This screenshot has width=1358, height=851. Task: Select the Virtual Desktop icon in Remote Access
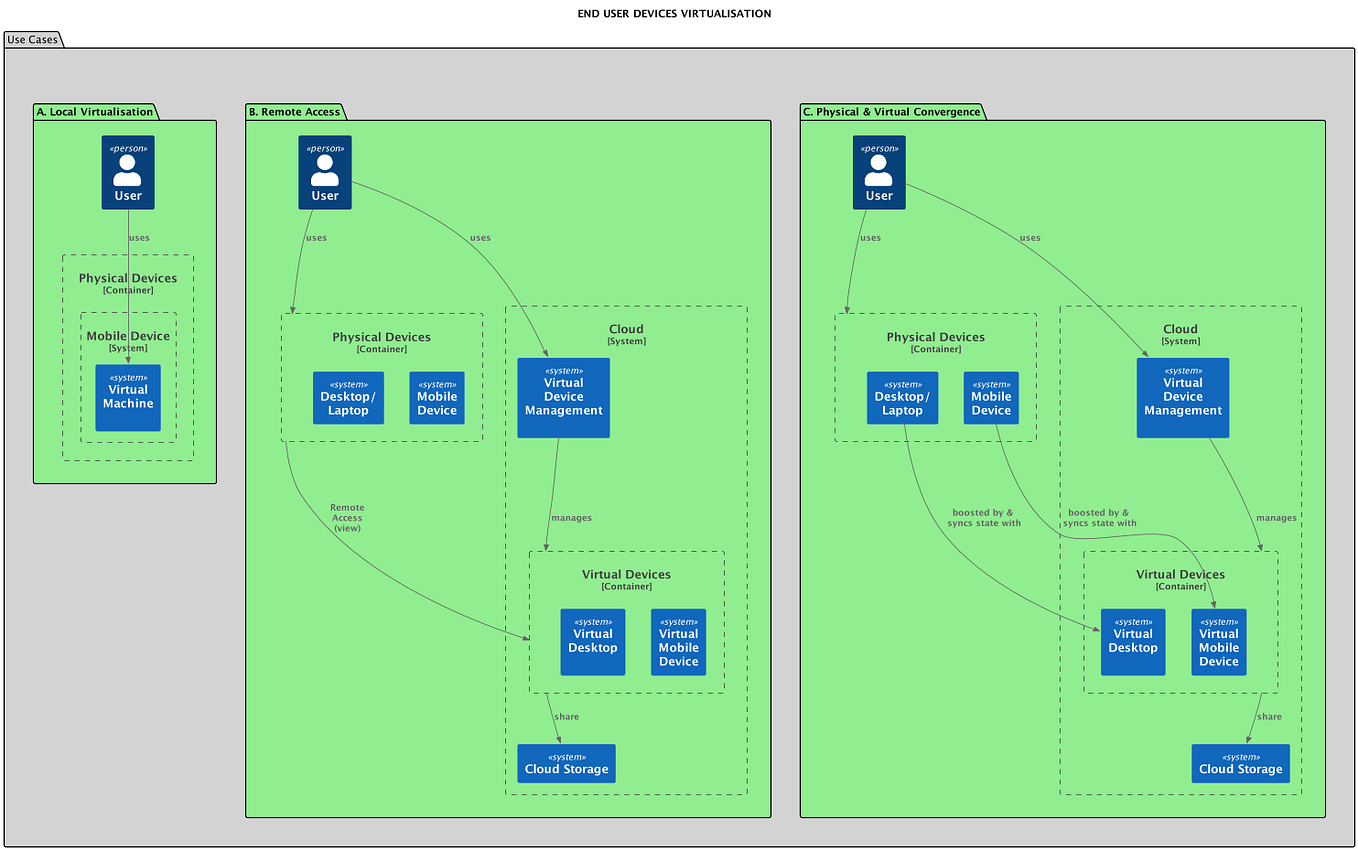[592, 642]
